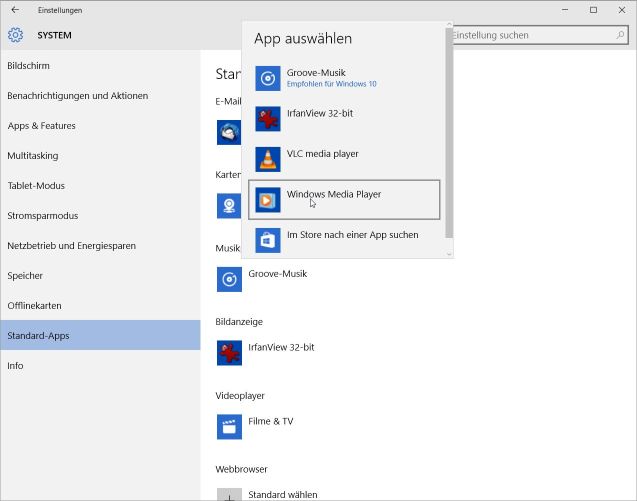
Task: Click scrollbar up arrow in app popup
Action: [x=449, y=24]
